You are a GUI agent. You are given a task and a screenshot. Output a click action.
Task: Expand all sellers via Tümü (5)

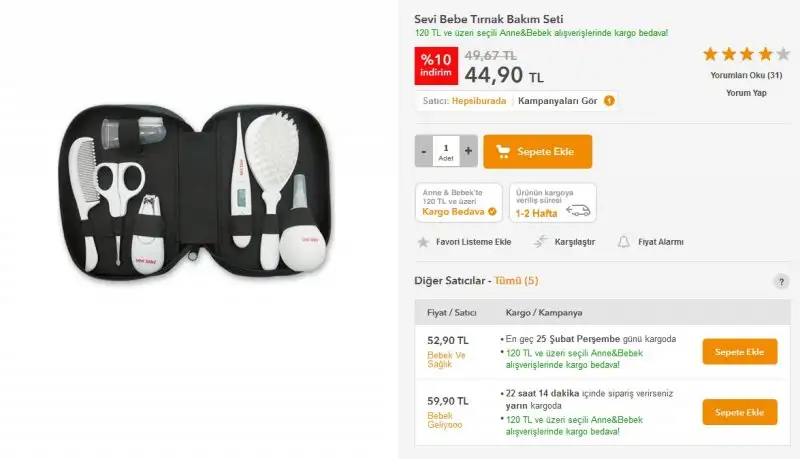516,280
